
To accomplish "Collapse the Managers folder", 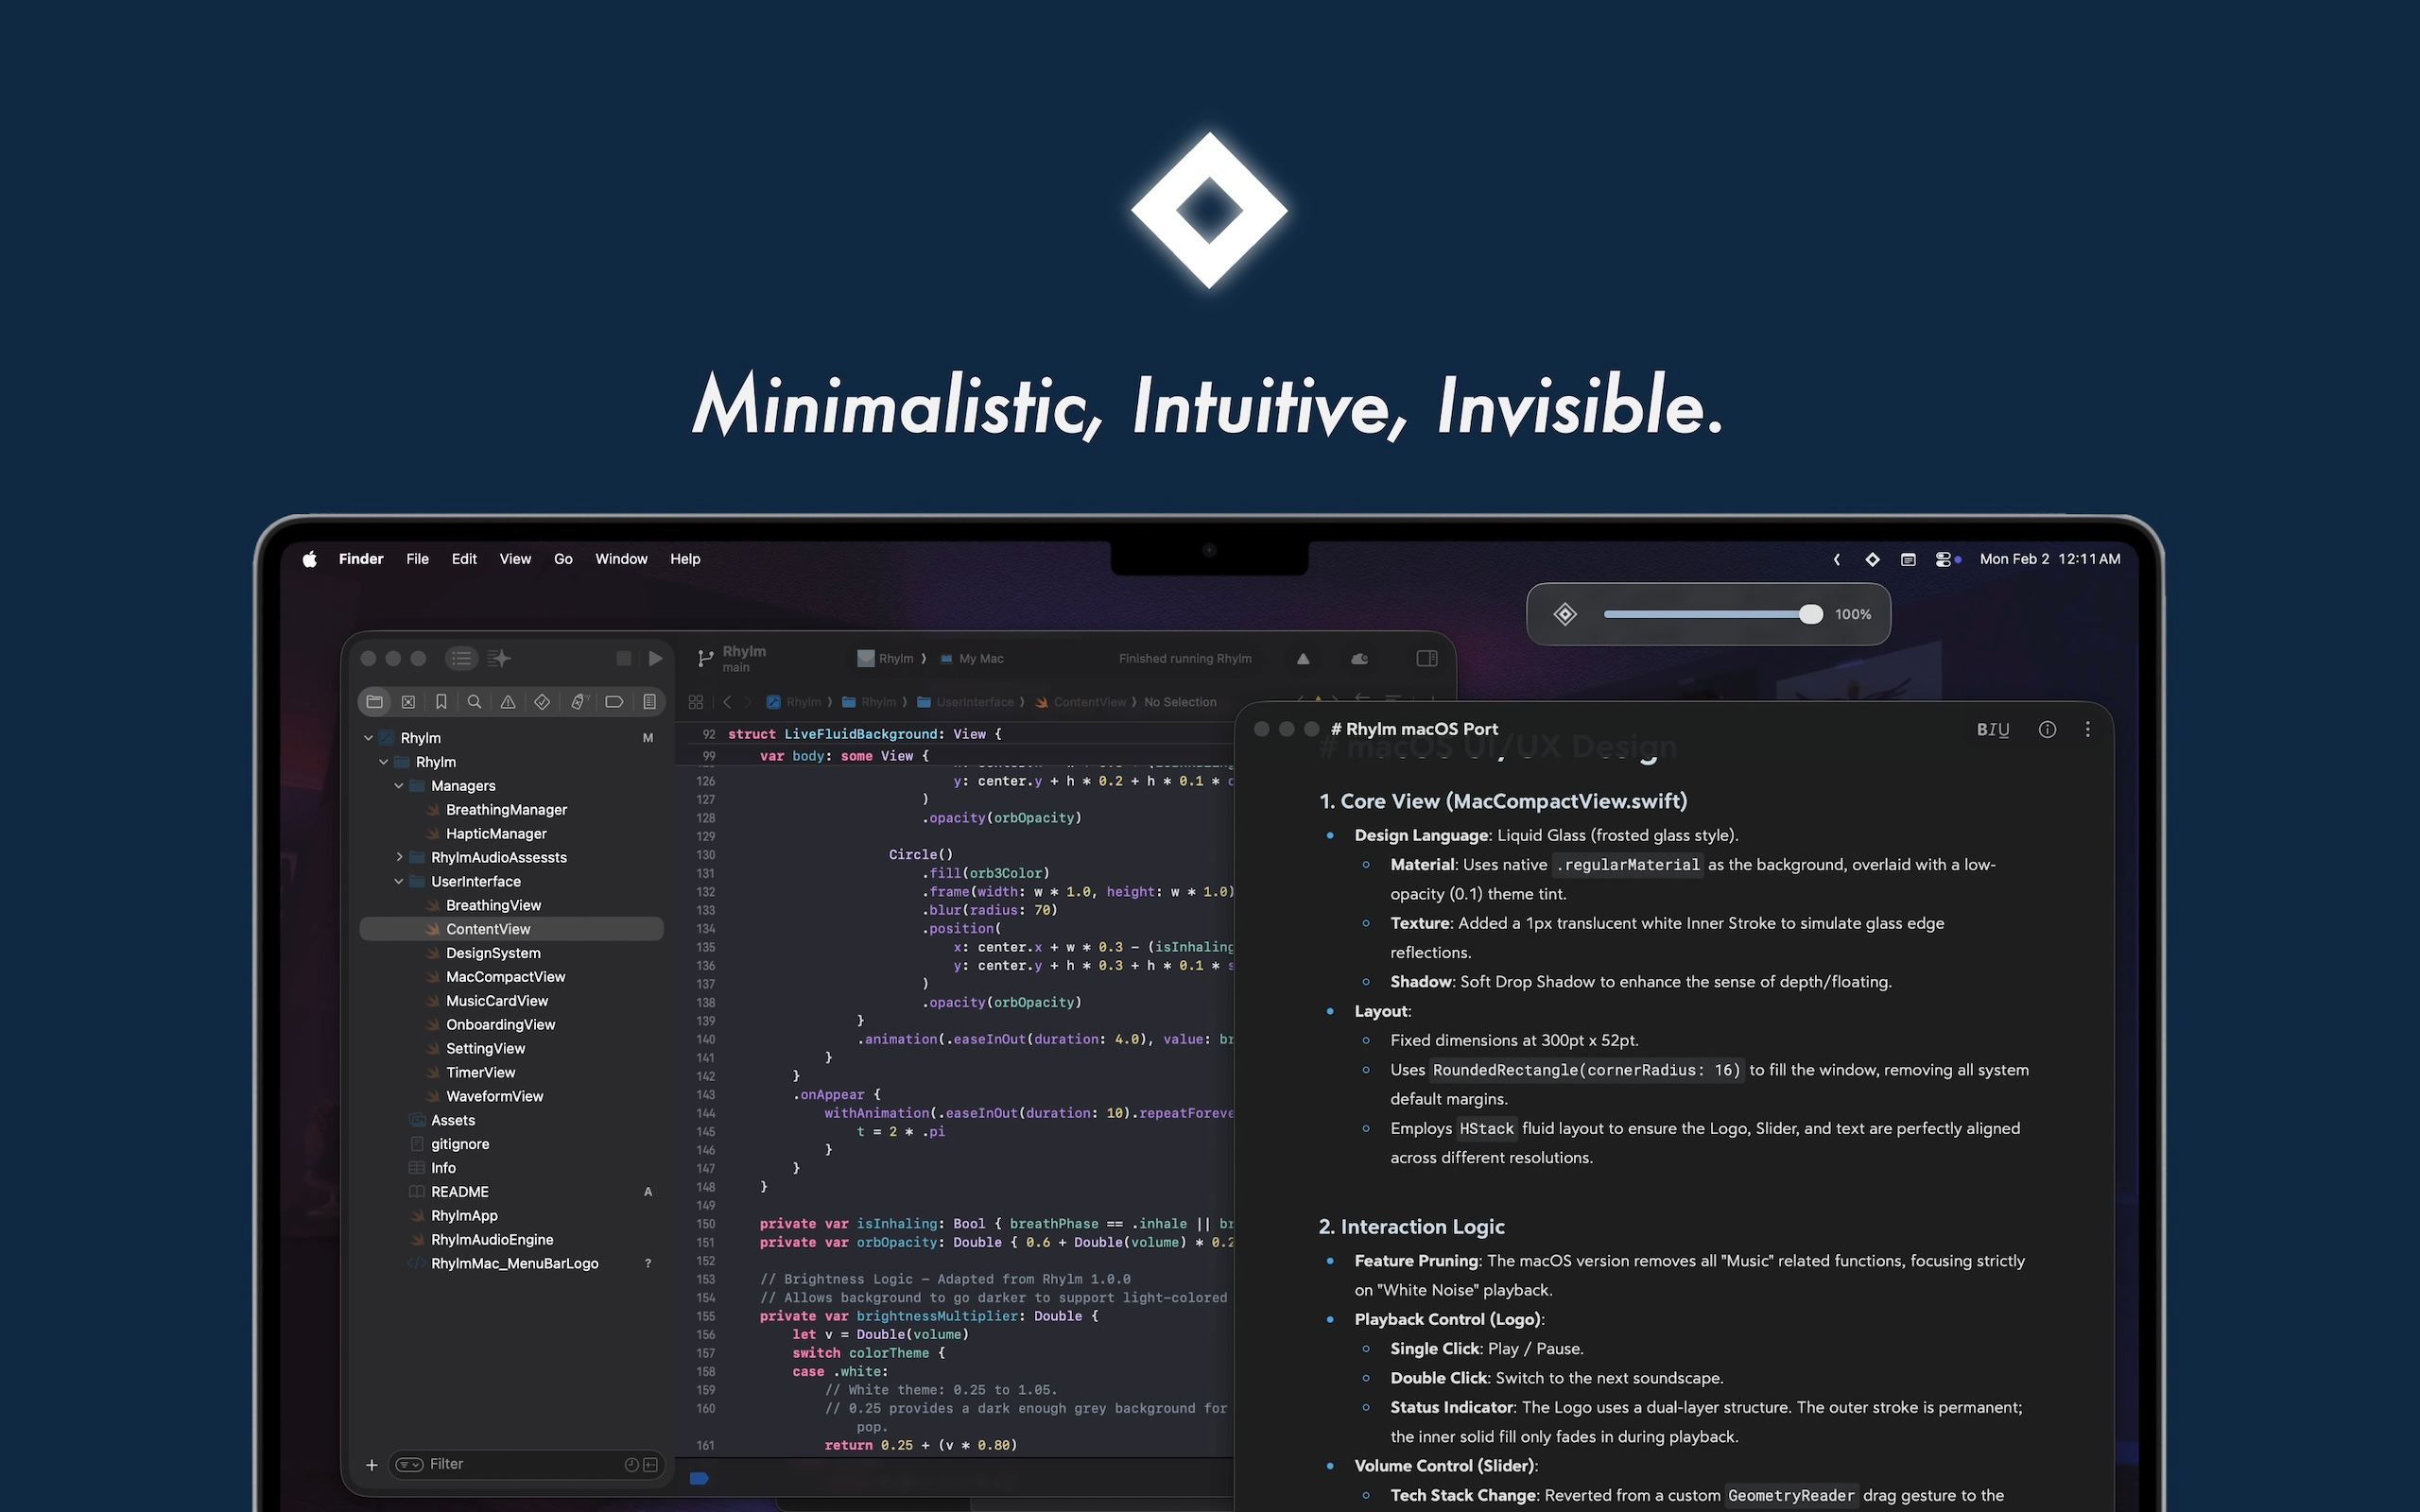I will coord(398,786).
